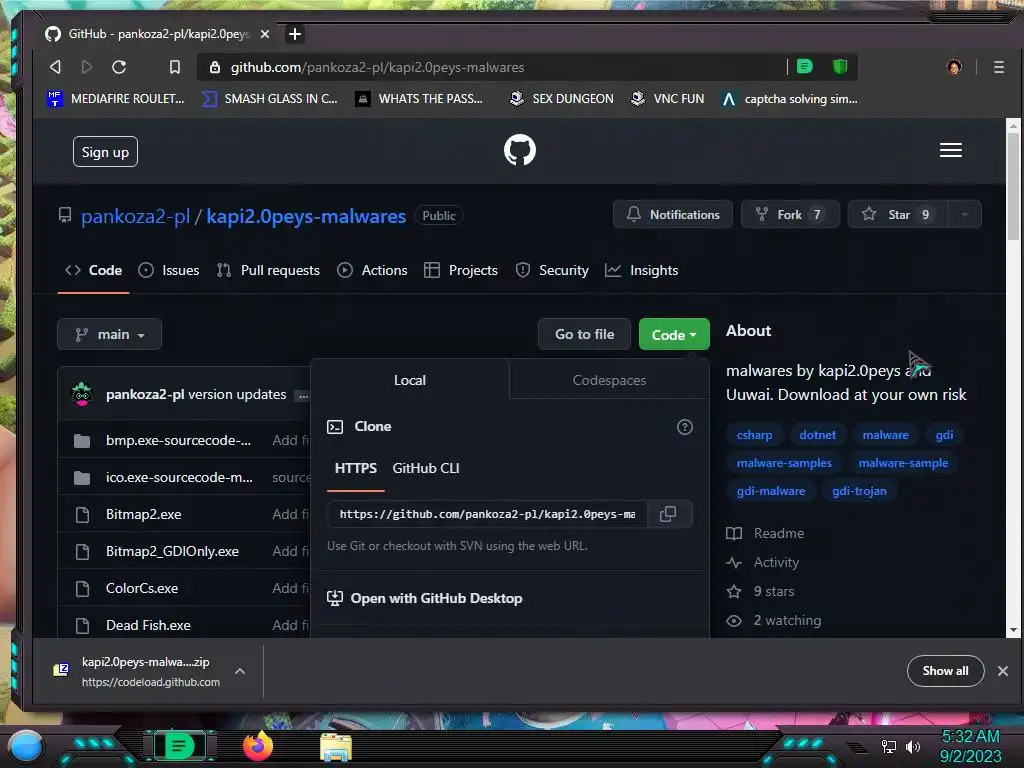The image size is (1024, 768).
Task: Open the Dead Fish.exe file
Action: pos(148,625)
